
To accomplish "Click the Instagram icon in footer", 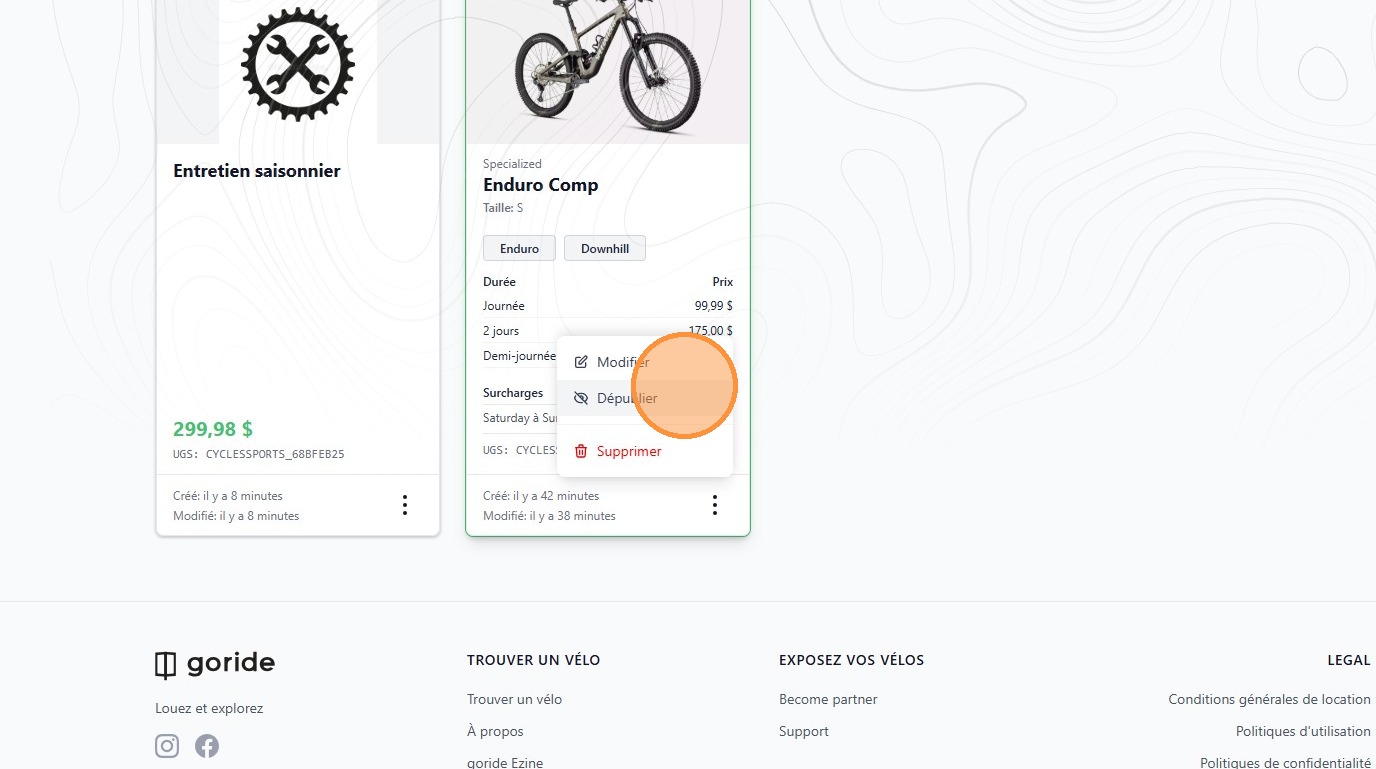I will pyautogui.click(x=167, y=746).
